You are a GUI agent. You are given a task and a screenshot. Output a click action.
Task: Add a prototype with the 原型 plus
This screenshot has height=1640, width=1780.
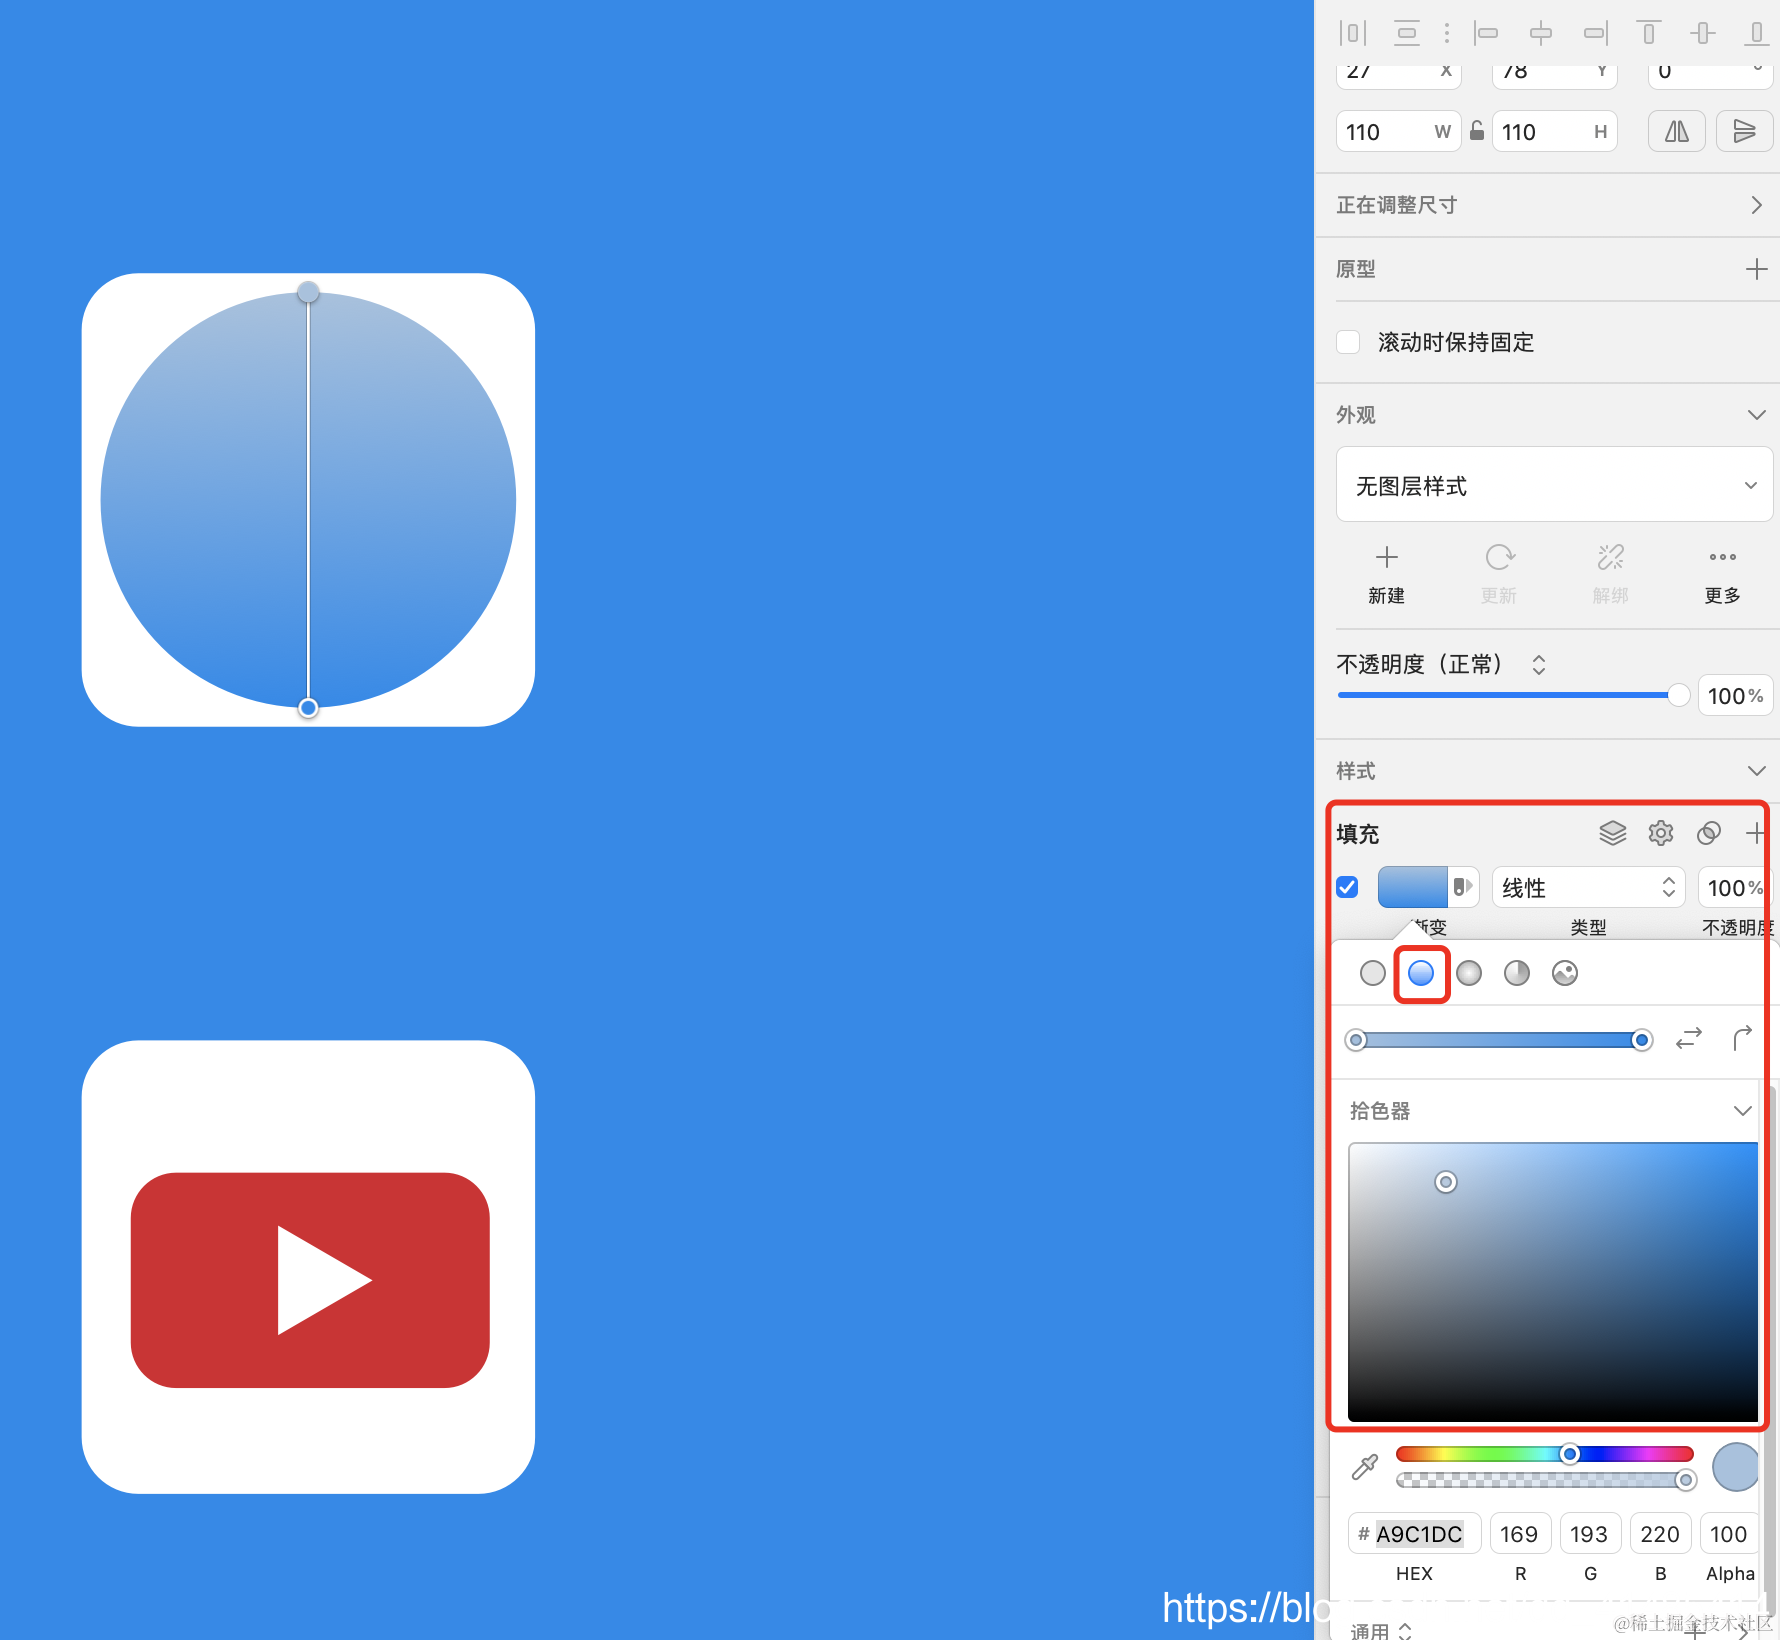point(1757,269)
